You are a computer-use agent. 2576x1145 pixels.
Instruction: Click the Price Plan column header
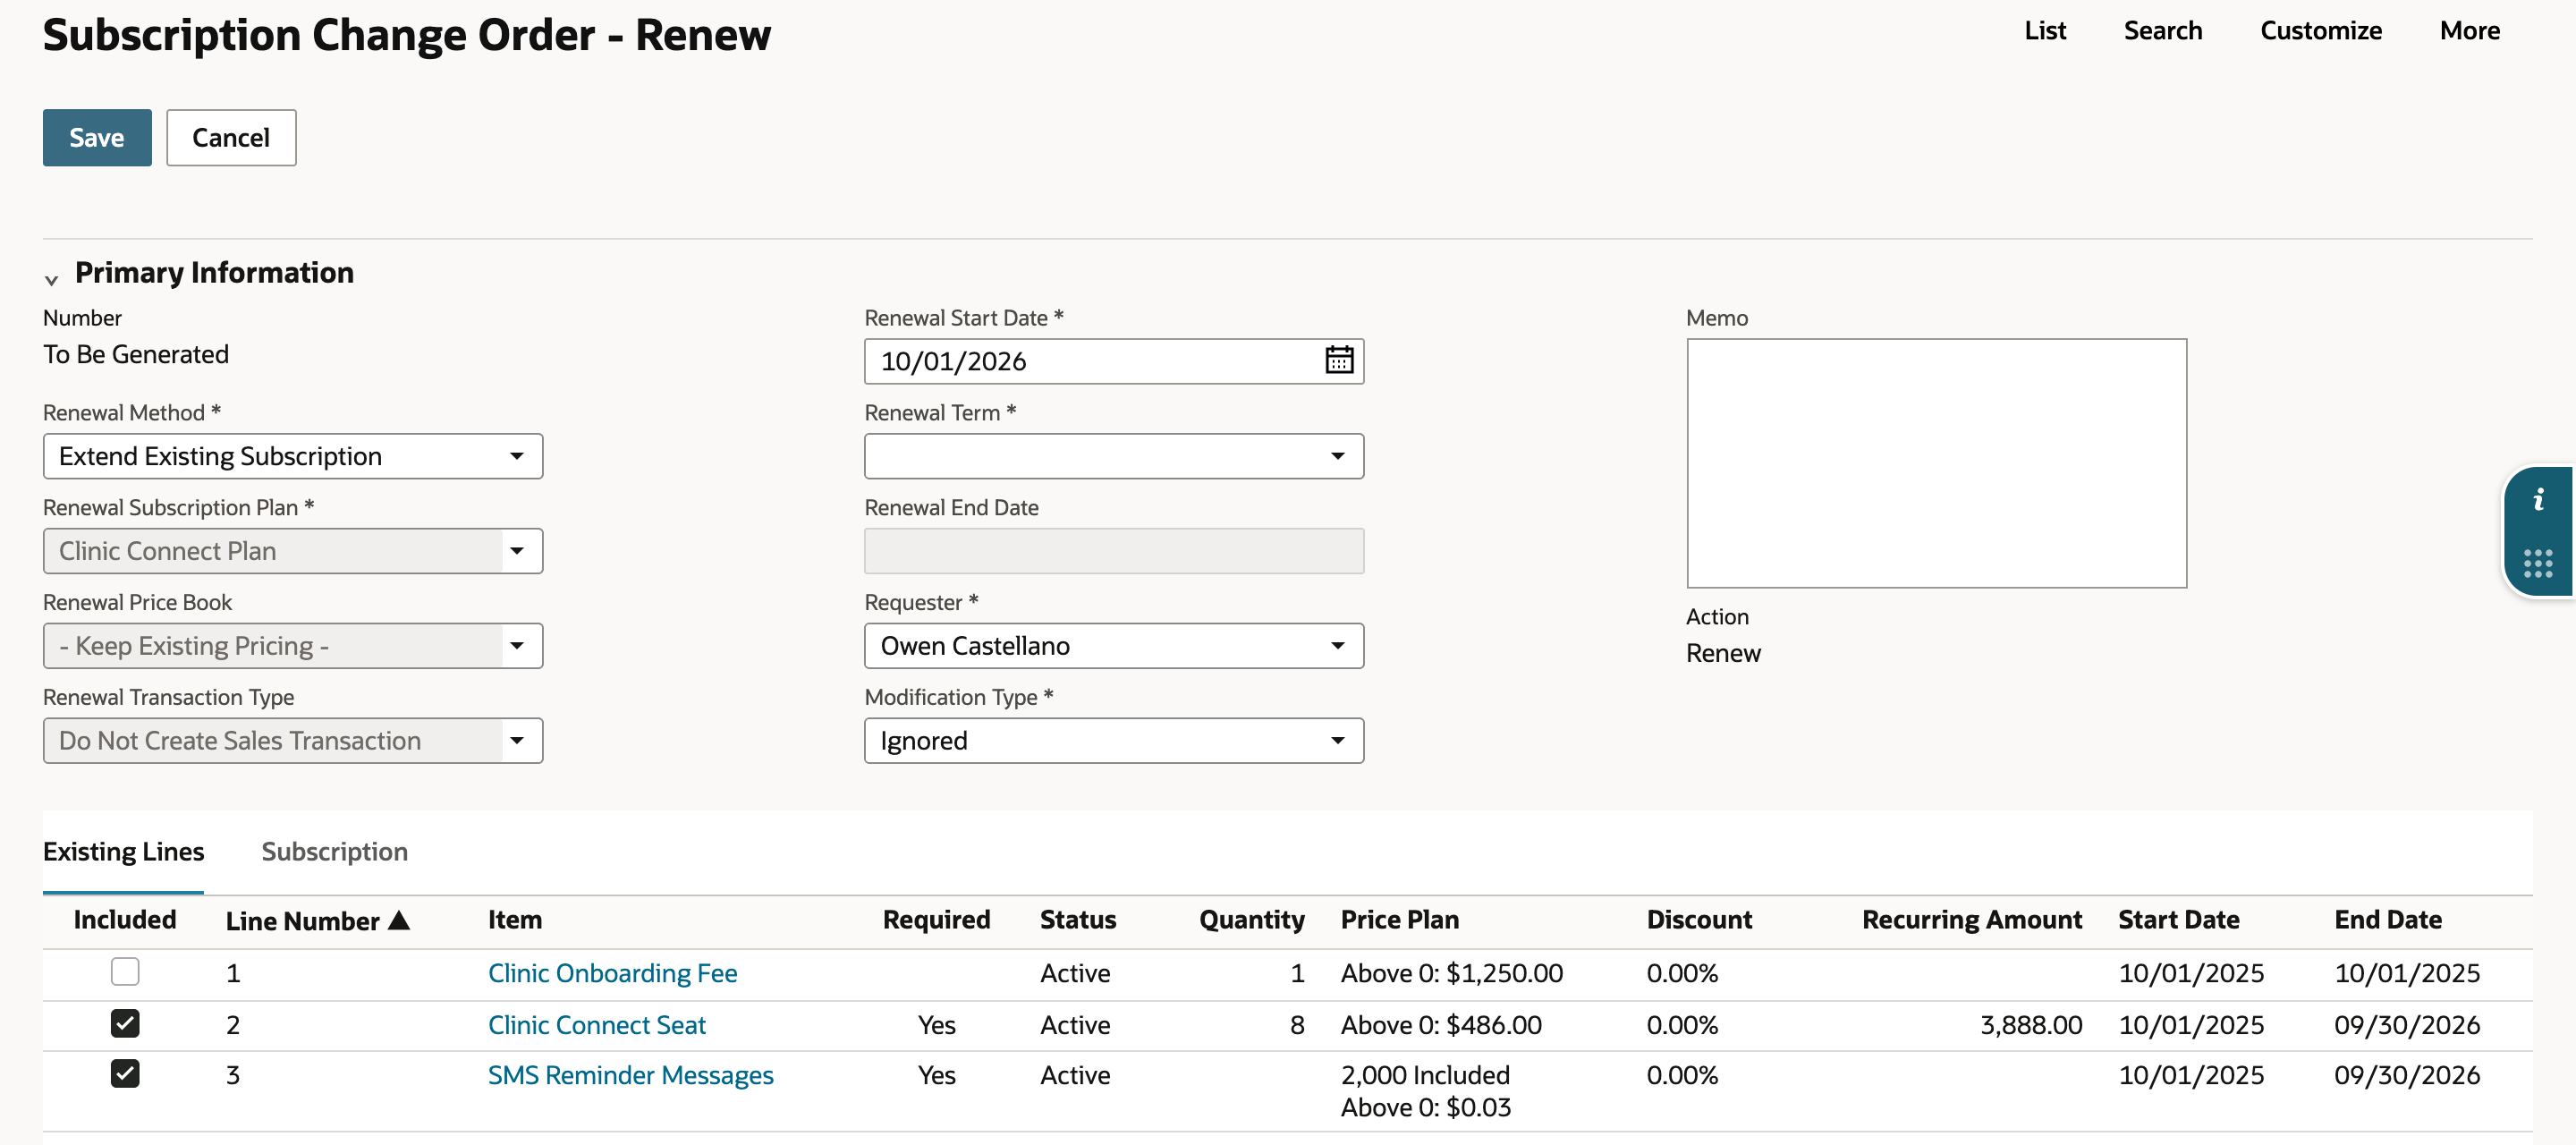click(1399, 920)
